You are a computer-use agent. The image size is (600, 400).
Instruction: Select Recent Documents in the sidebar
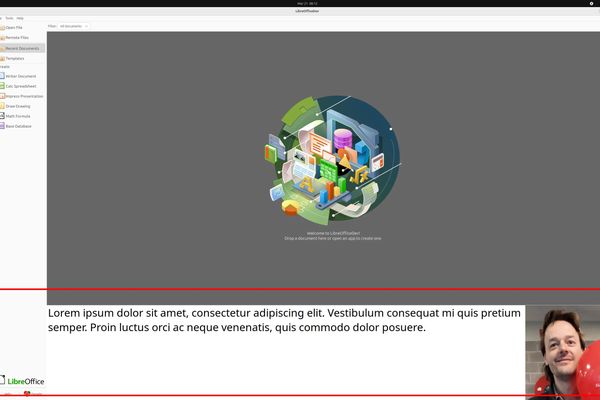[20, 48]
